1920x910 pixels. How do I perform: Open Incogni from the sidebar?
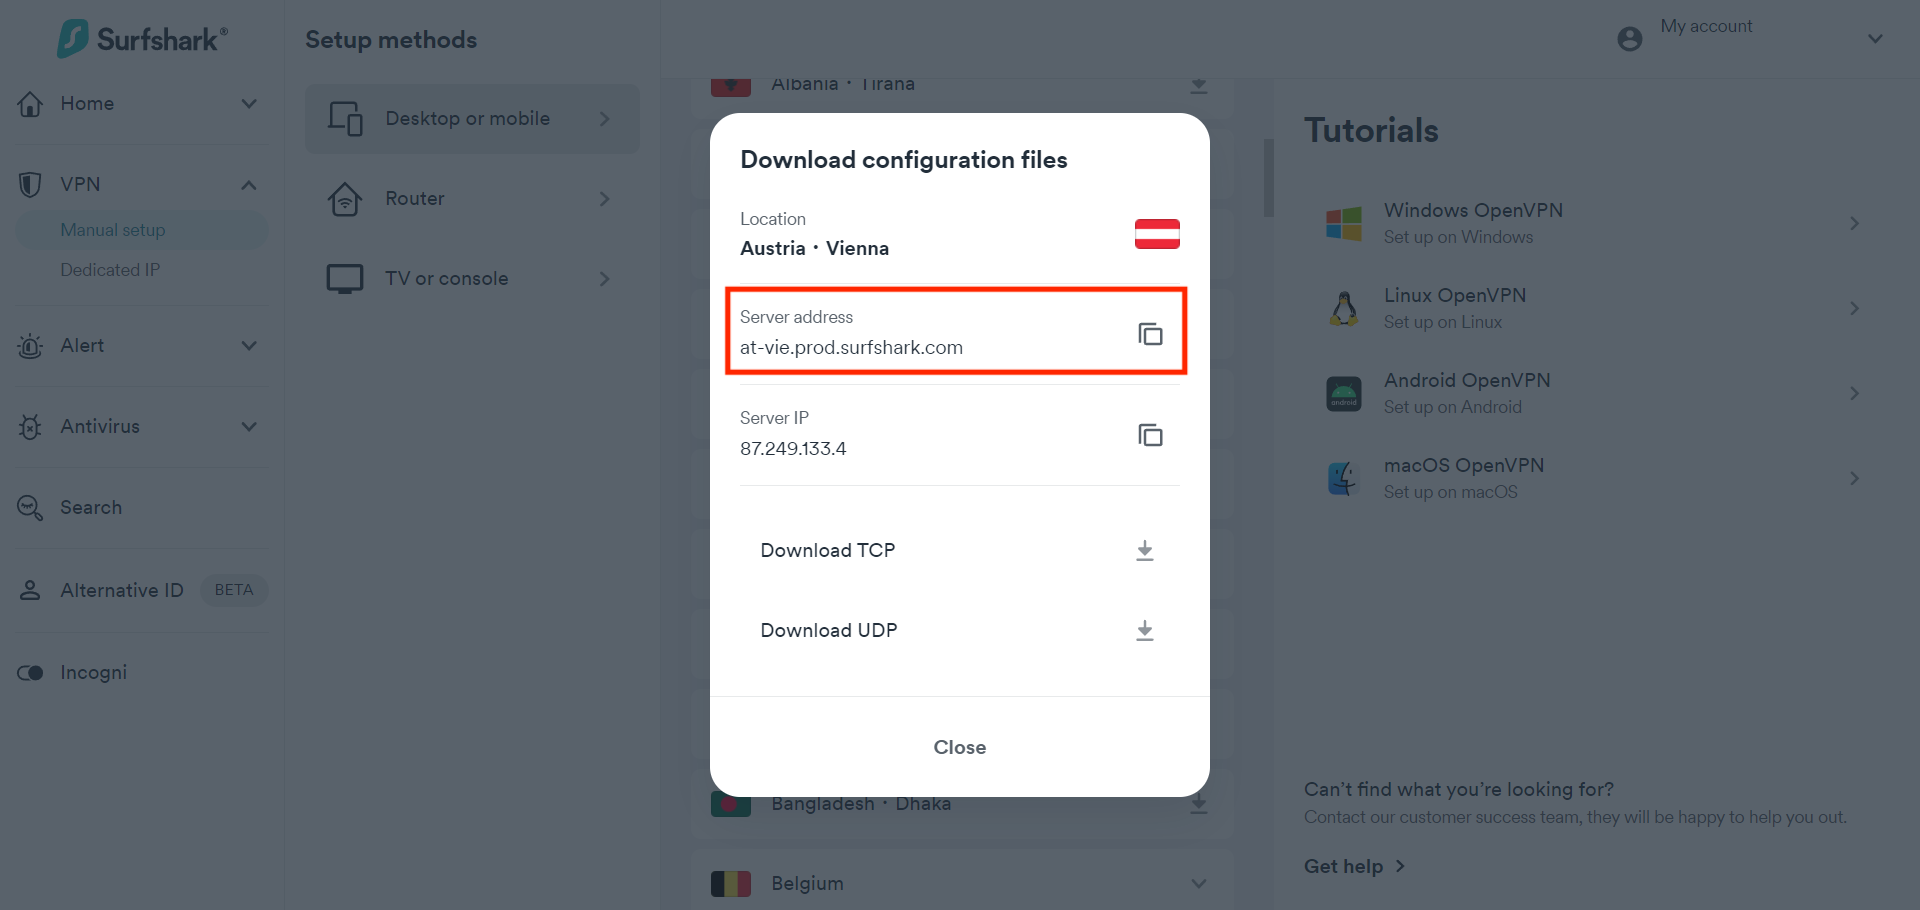93,672
